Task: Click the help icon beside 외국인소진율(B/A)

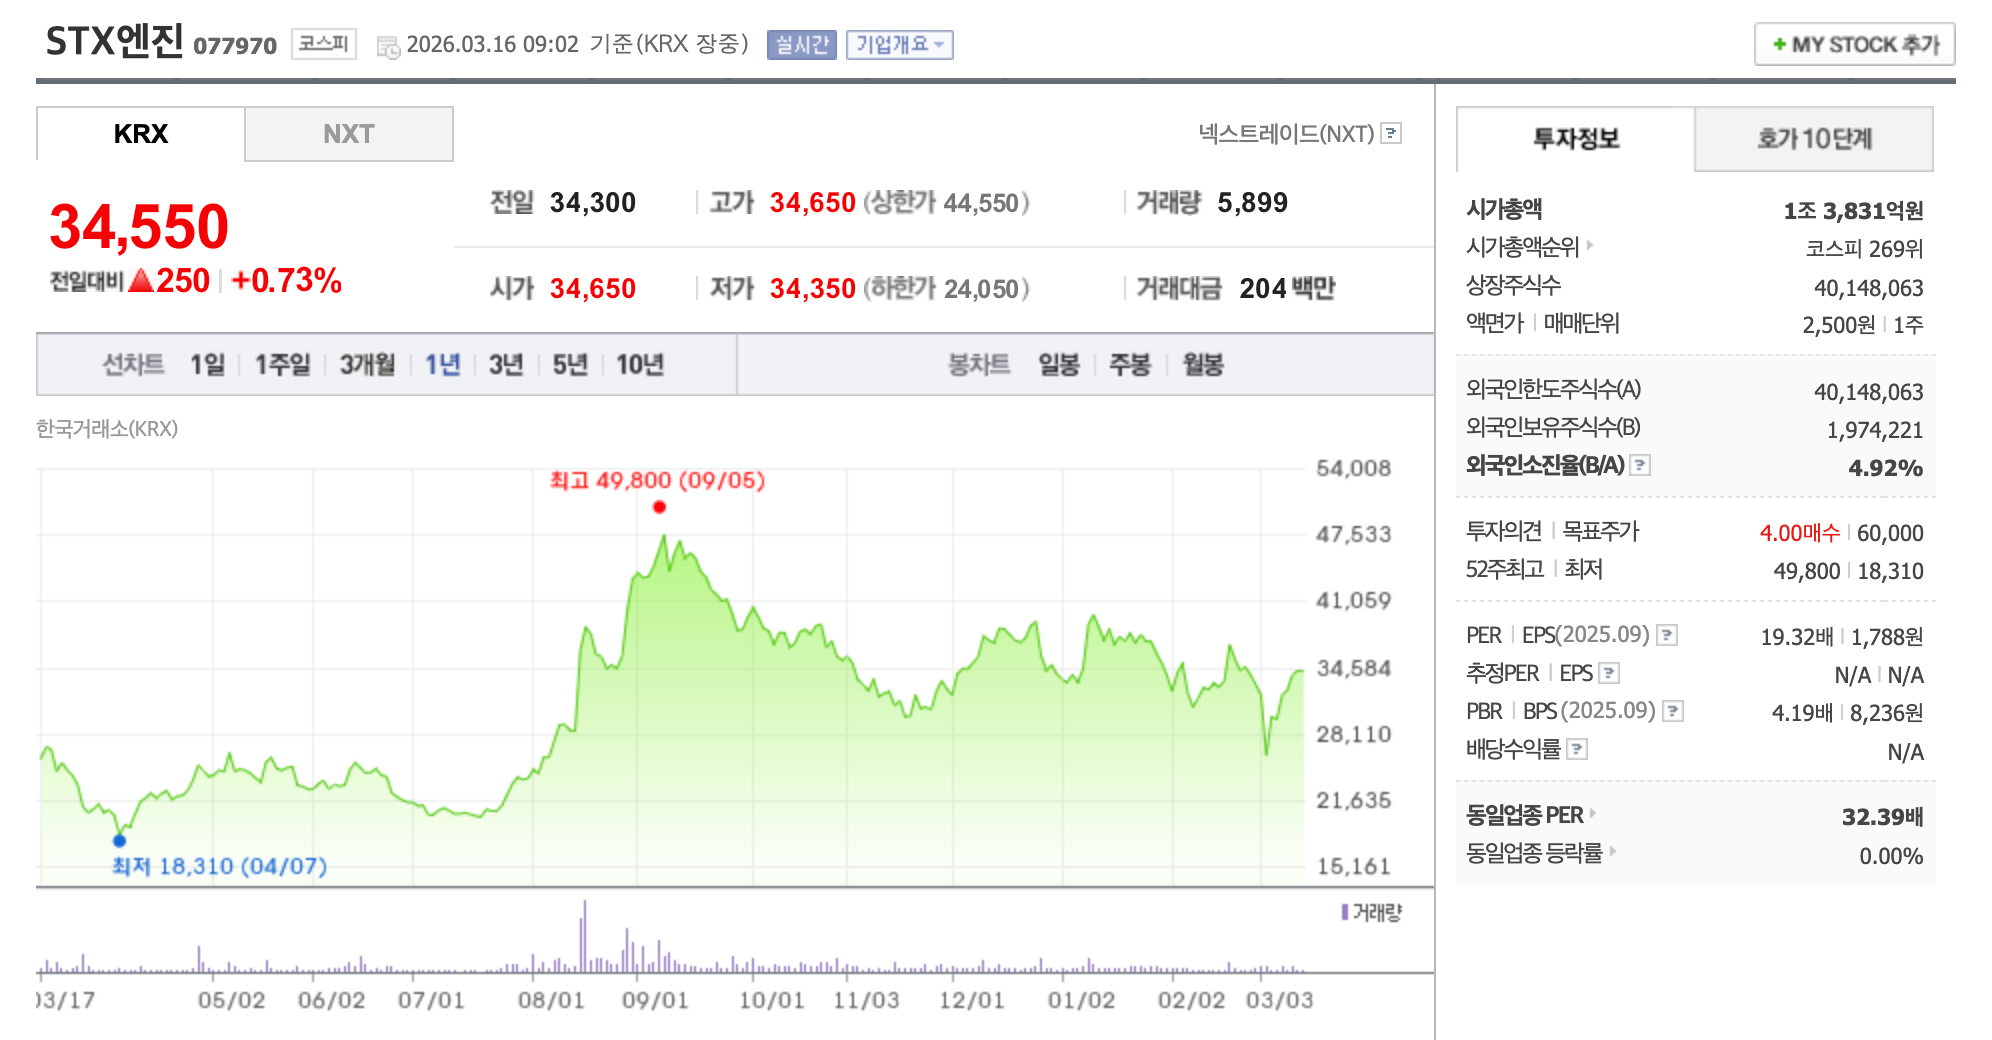Action: [1640, 465]
